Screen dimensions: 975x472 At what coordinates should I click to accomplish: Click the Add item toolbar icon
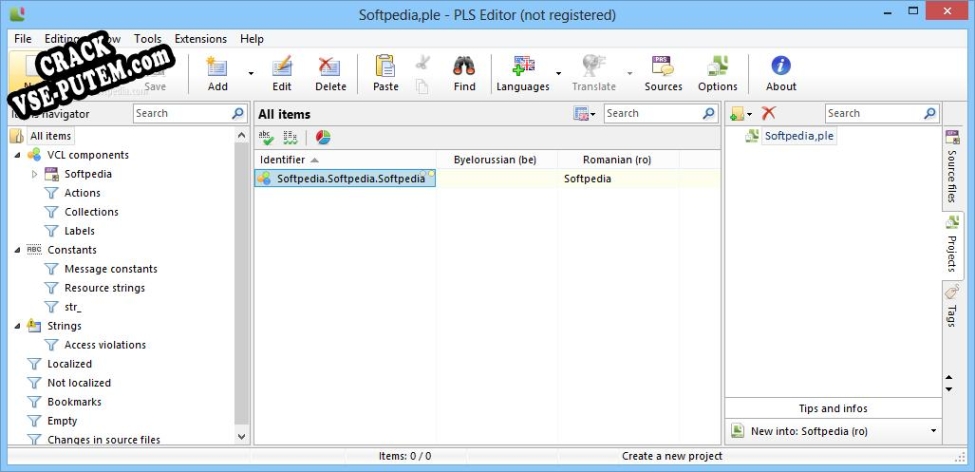[x=217, y=66]
